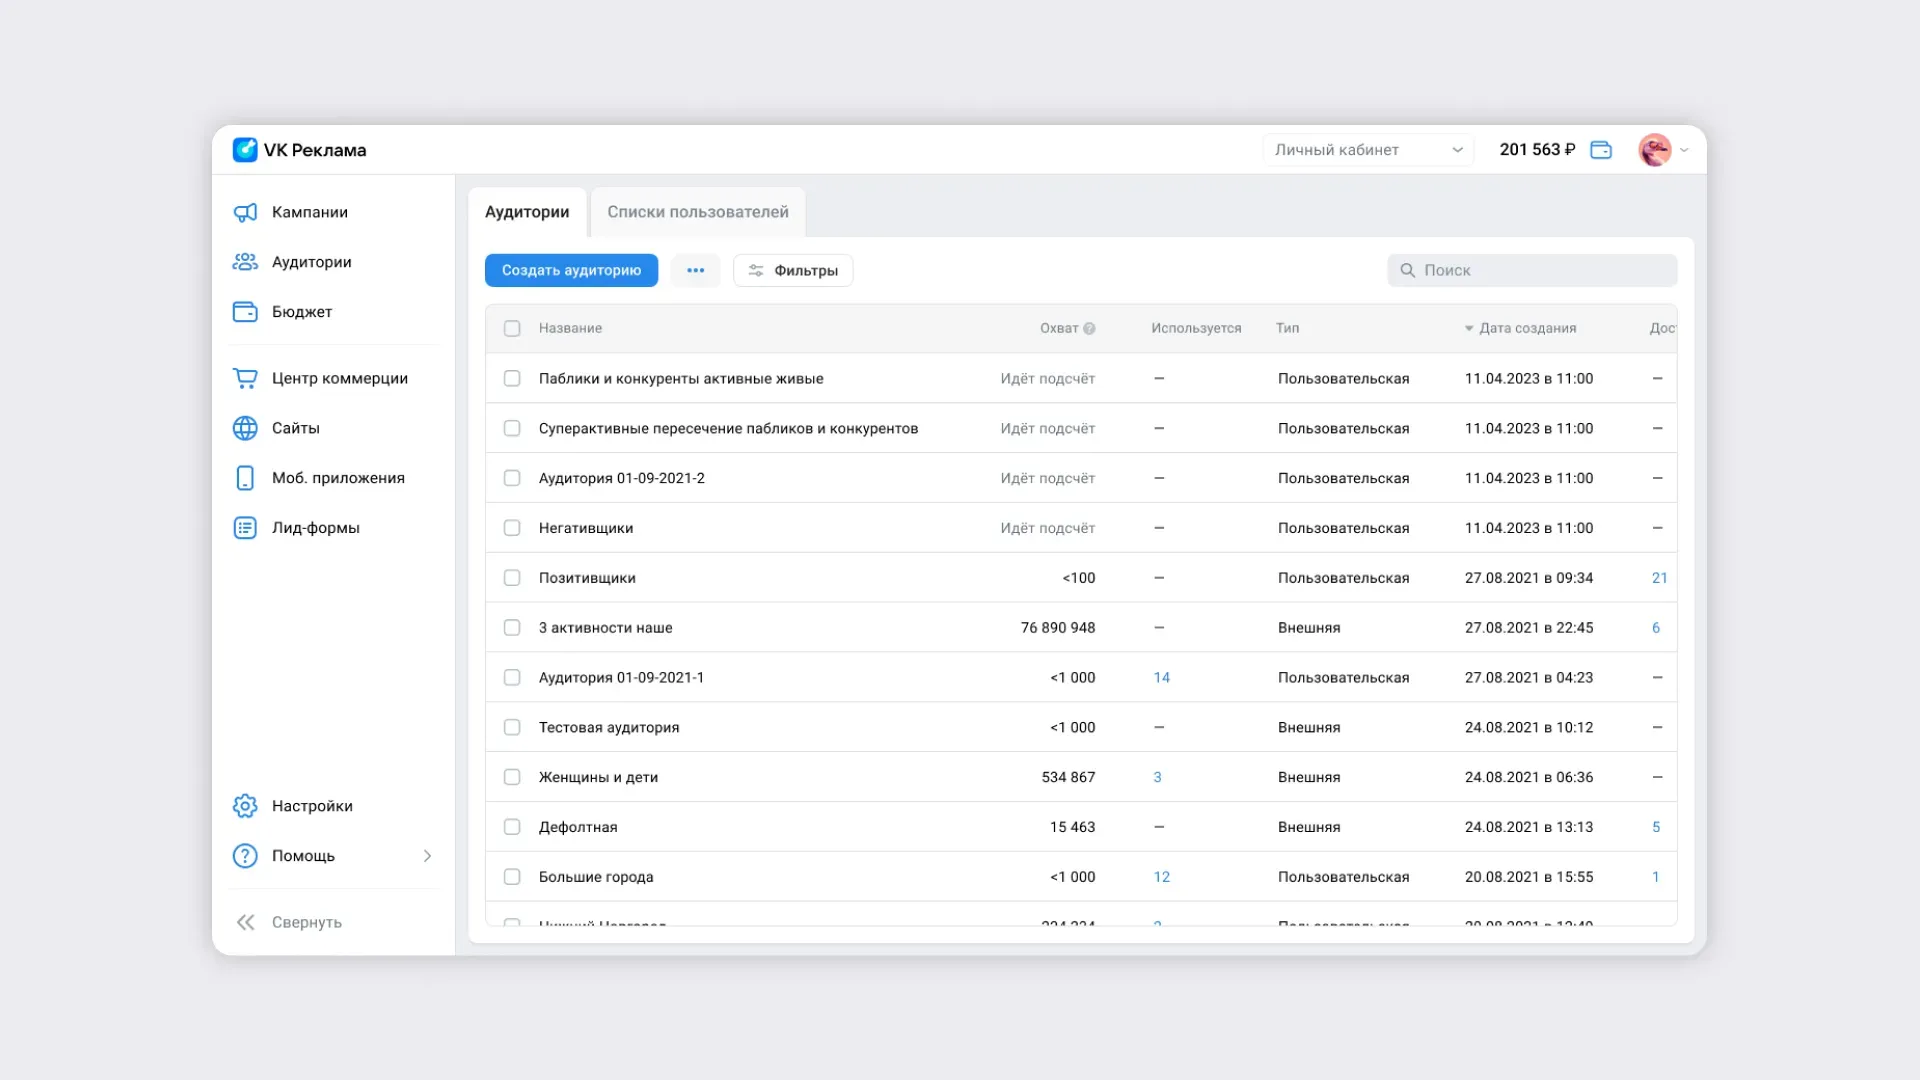Click the Campaigns megaphone icon in sidebar
Viewport: 1920px width, 1080px height.
[245, 212]
